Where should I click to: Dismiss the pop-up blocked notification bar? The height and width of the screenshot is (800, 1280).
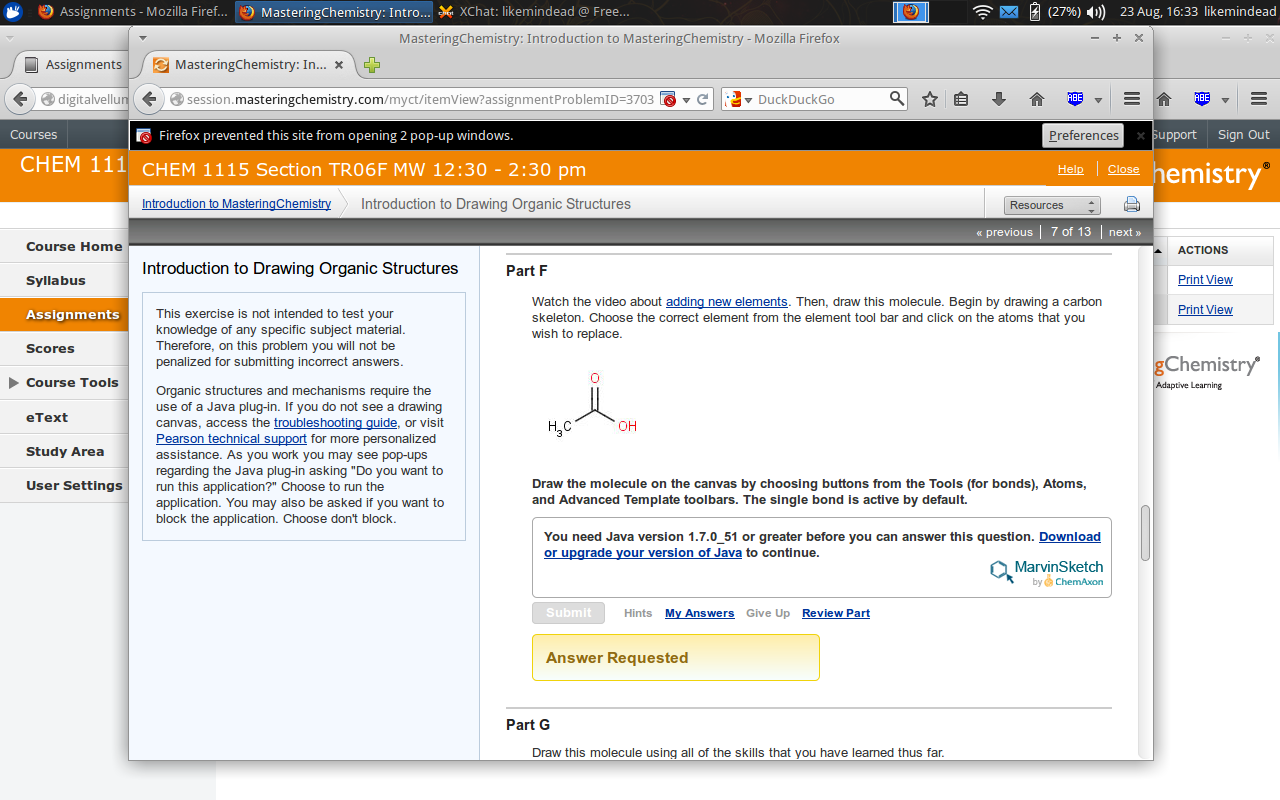pyautogui.click(x=1140, y=136)
